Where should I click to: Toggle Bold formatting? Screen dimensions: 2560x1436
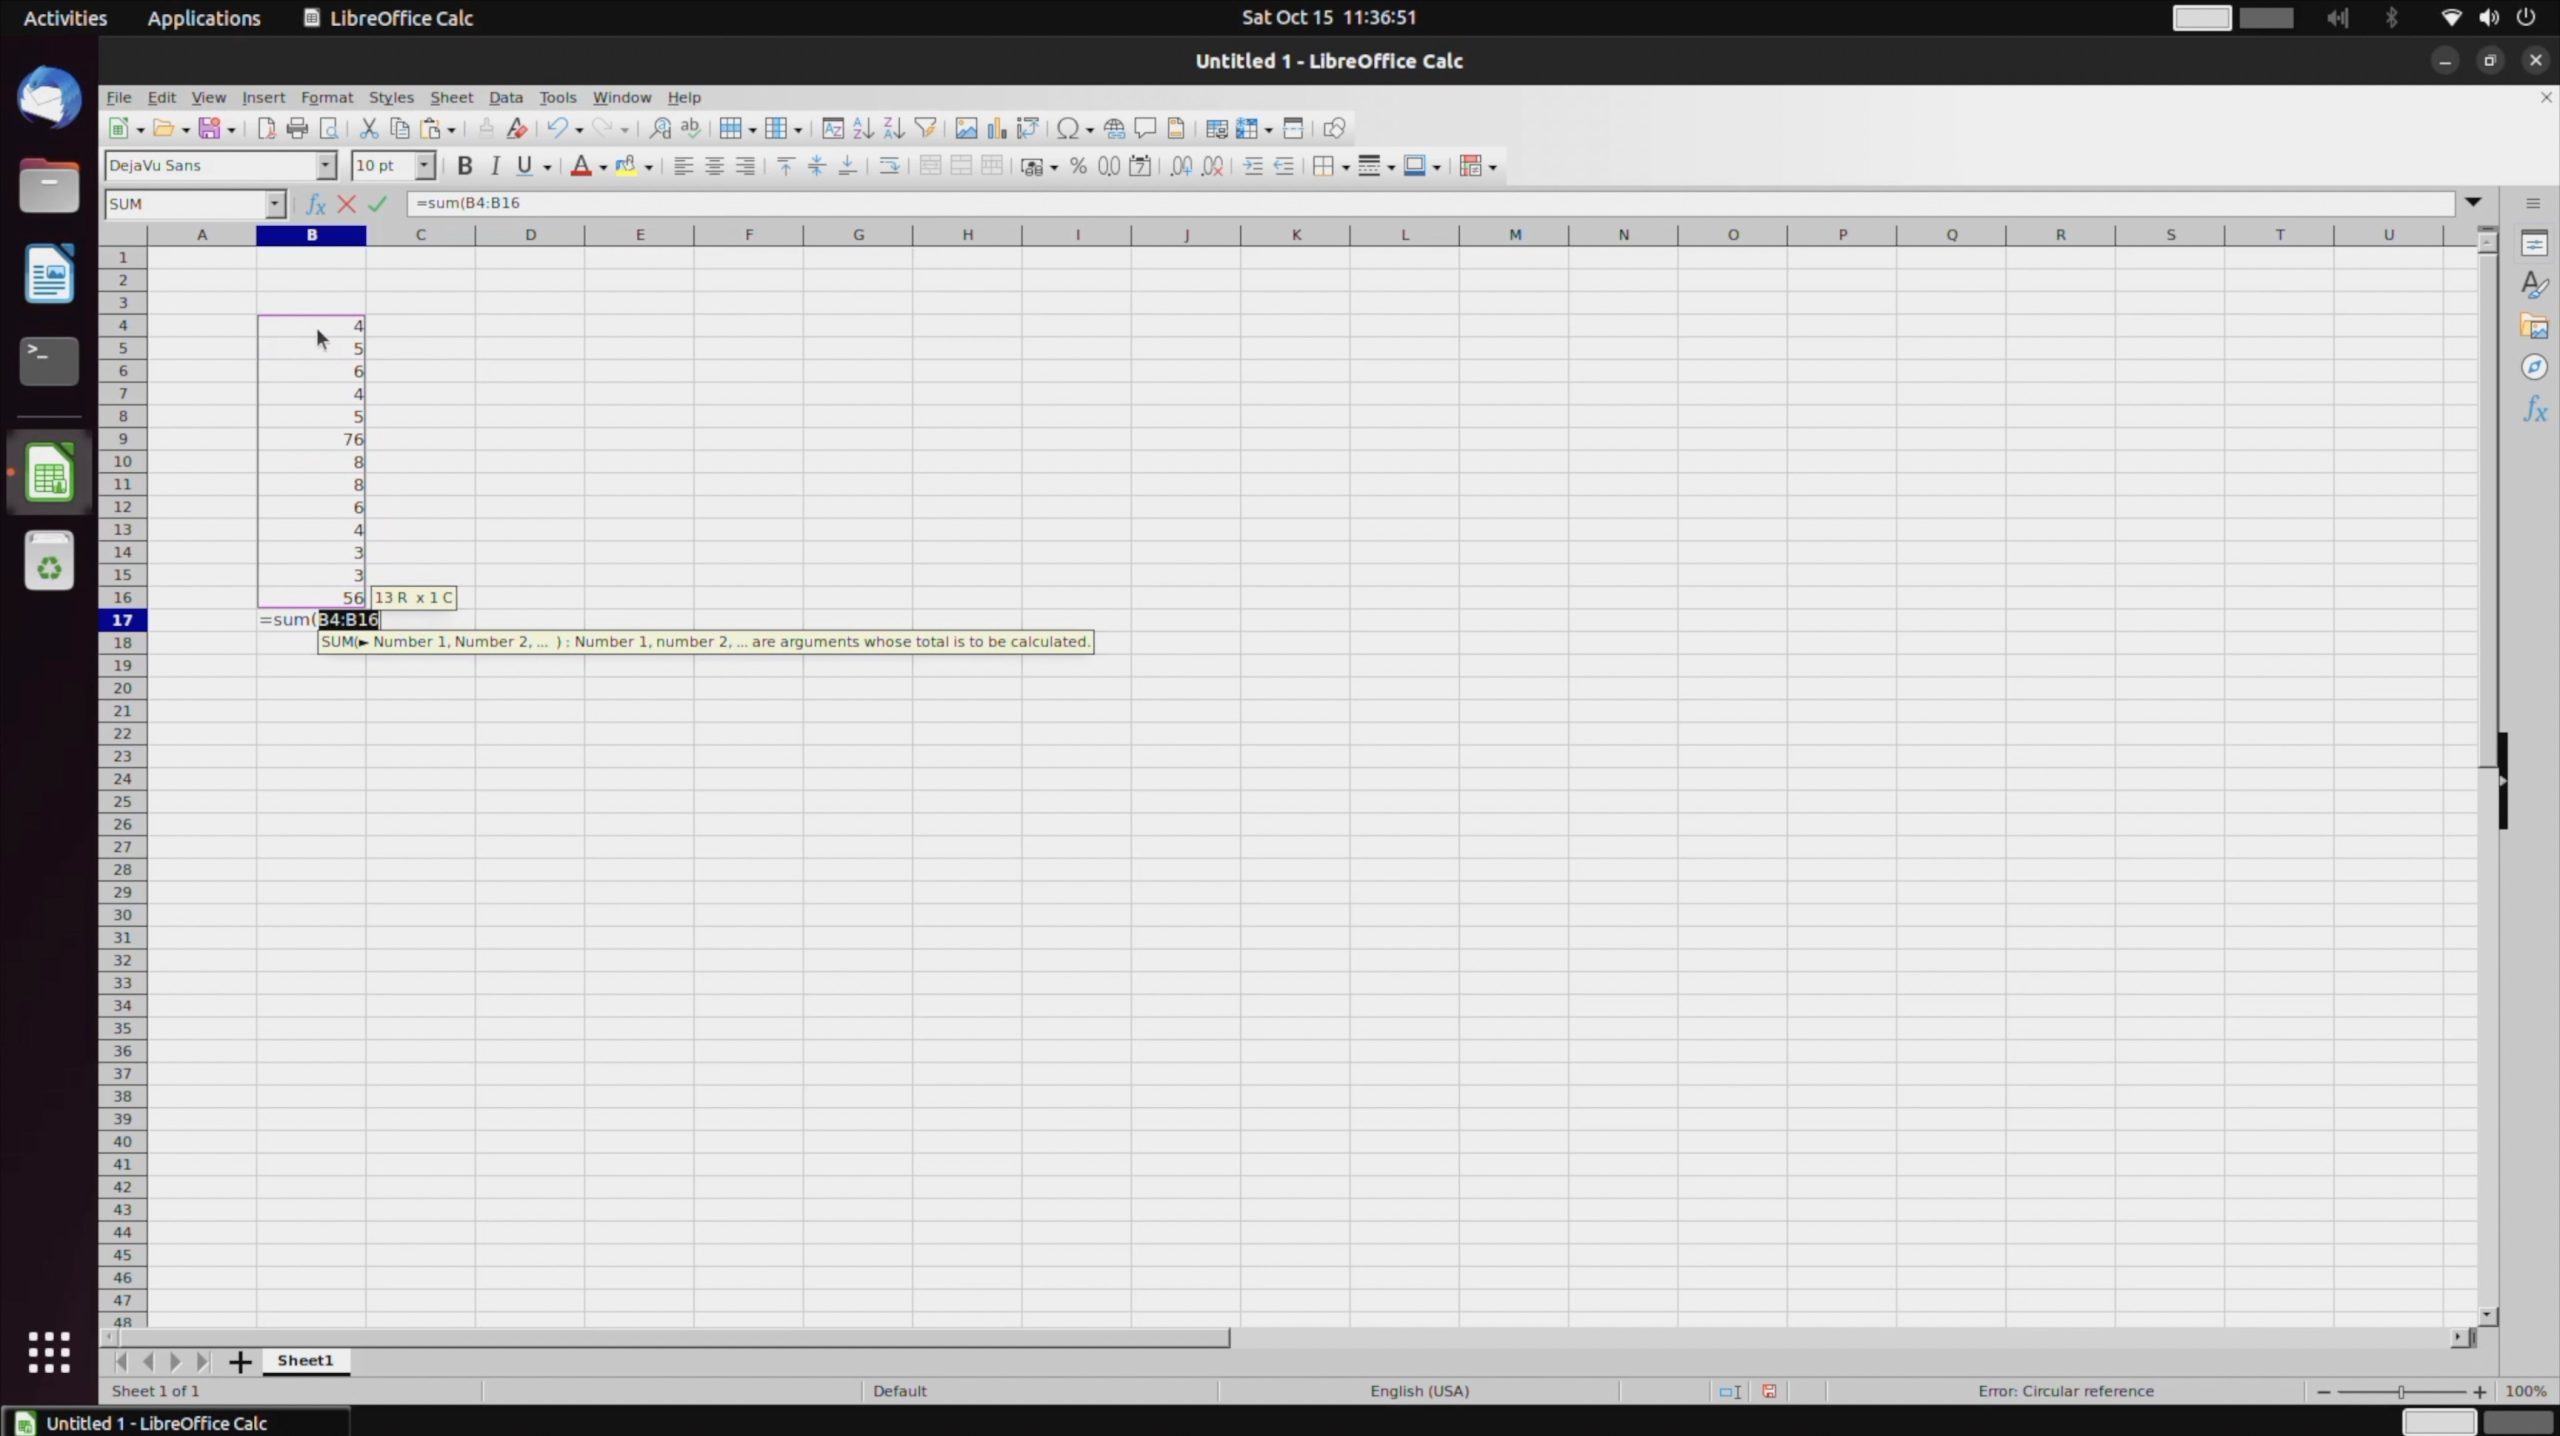tap(464, 166)
